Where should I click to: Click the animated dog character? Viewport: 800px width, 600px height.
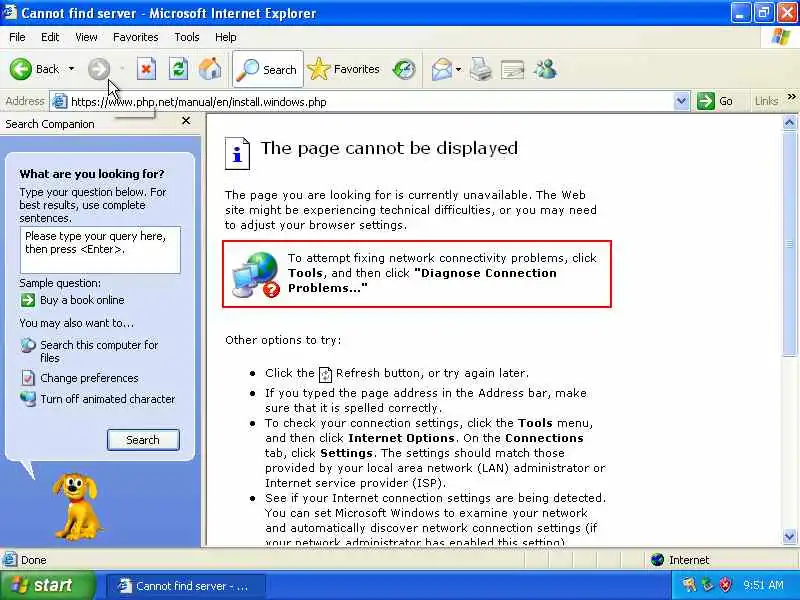tap(76, 506)
